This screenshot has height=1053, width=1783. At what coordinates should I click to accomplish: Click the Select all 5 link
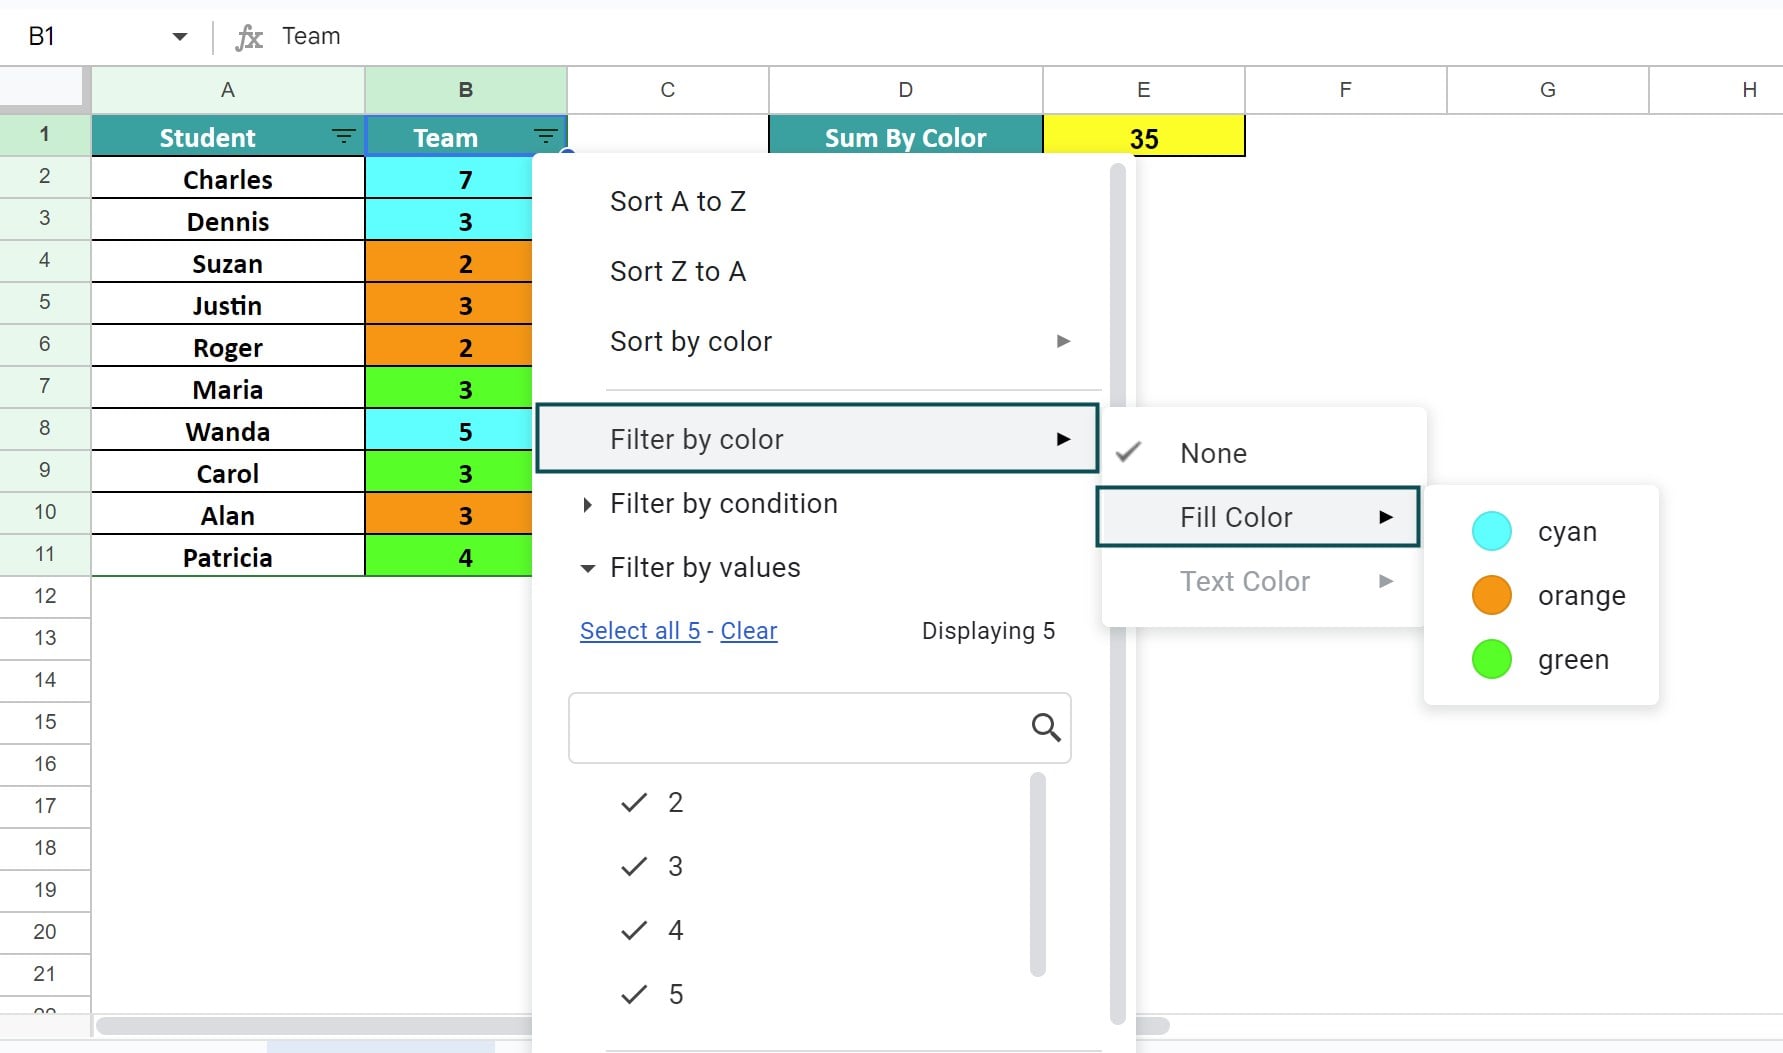click(x=639, y=631)
